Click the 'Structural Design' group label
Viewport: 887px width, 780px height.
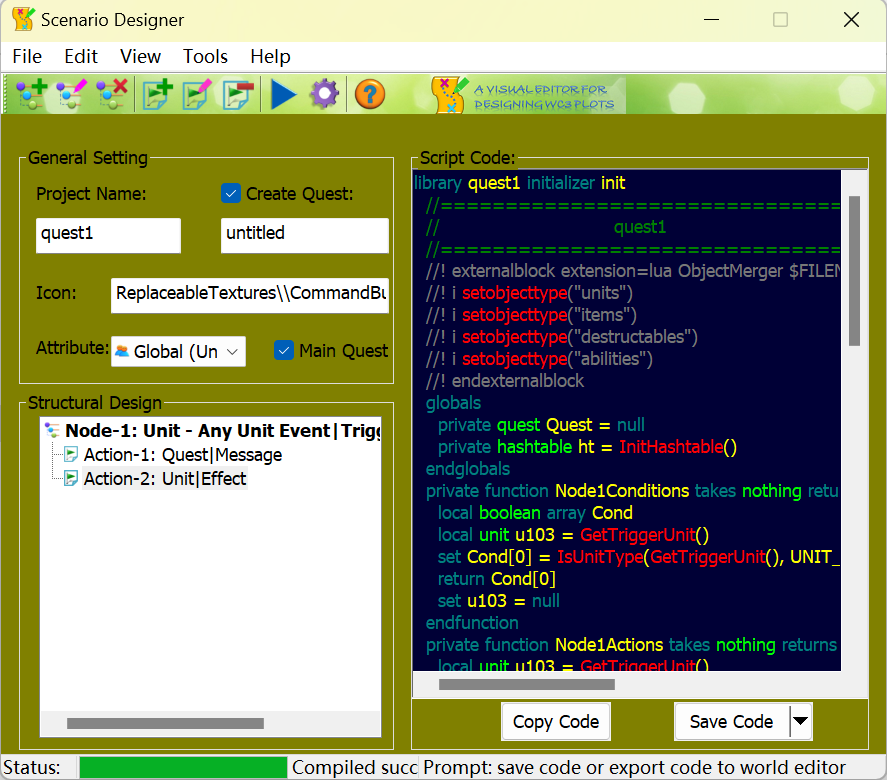94,403
